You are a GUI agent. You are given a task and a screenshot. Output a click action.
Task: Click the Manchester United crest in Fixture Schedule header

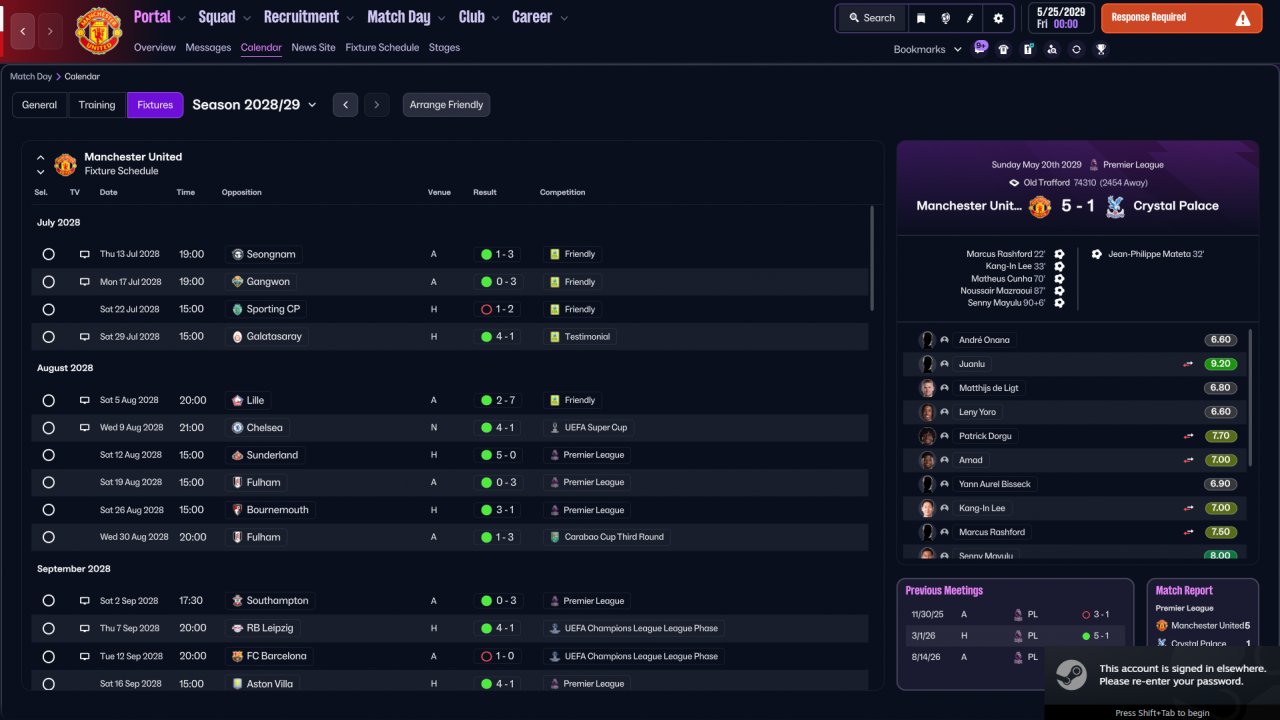pos(65,164)
